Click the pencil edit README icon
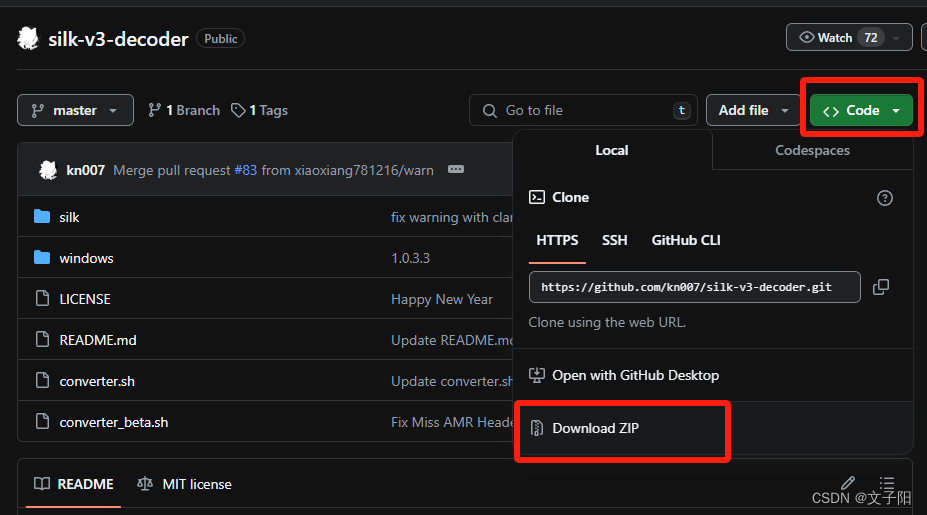 [x=848, y=483]
